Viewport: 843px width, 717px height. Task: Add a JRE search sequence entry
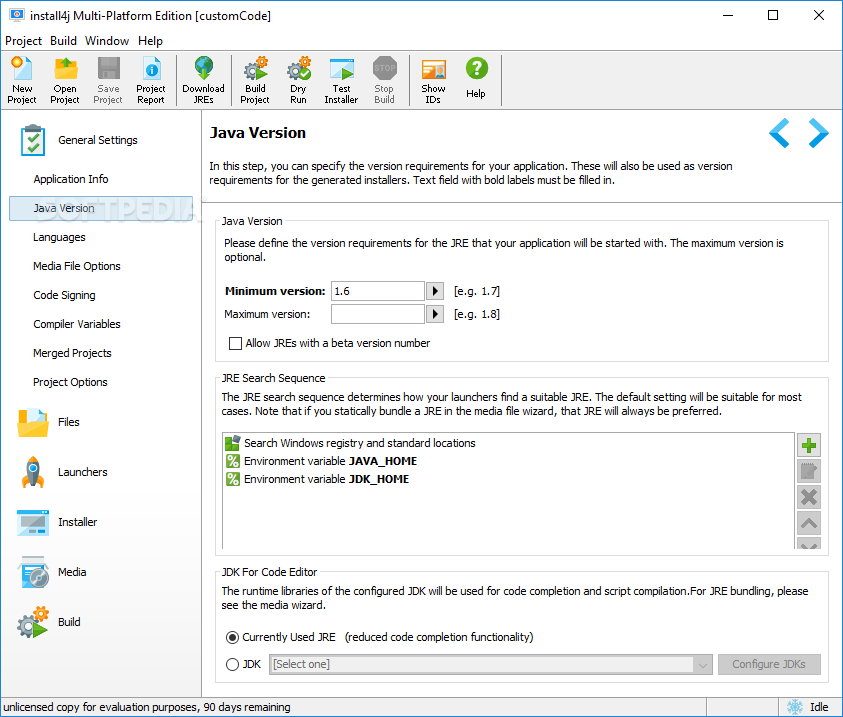[x=809, y=445]
